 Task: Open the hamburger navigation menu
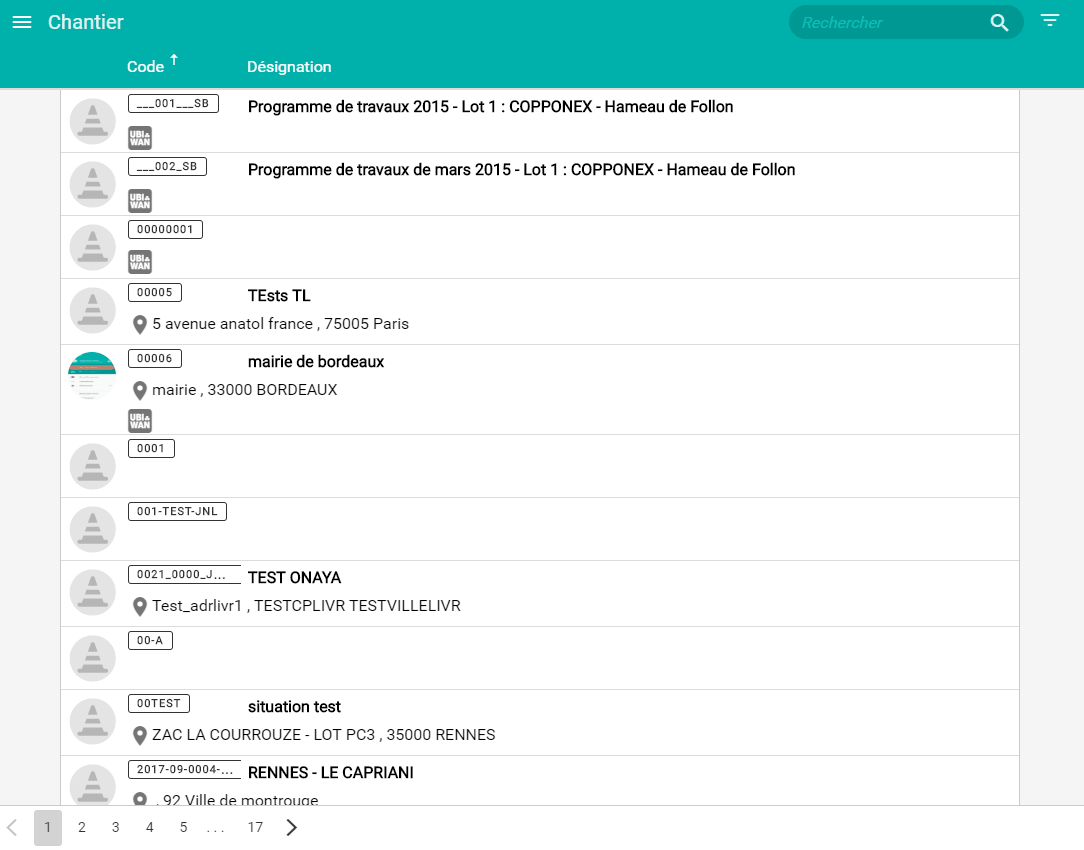22,22
